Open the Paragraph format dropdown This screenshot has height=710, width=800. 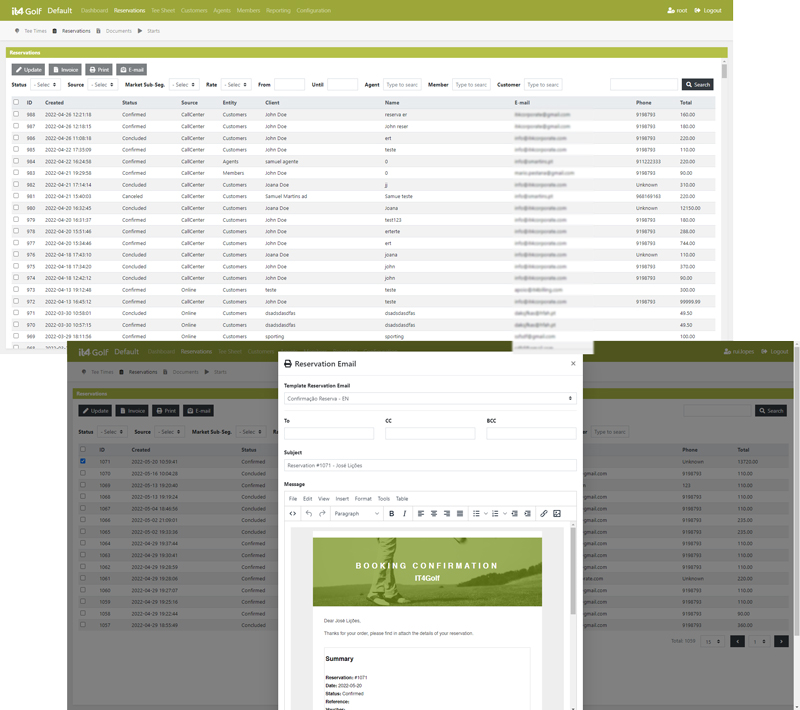point(356,513)
